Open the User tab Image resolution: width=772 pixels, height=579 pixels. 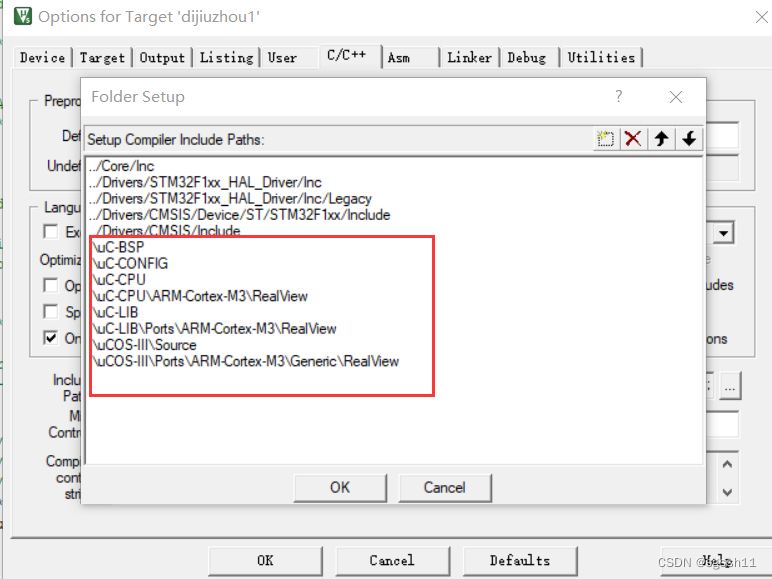[x=282, y=58]
